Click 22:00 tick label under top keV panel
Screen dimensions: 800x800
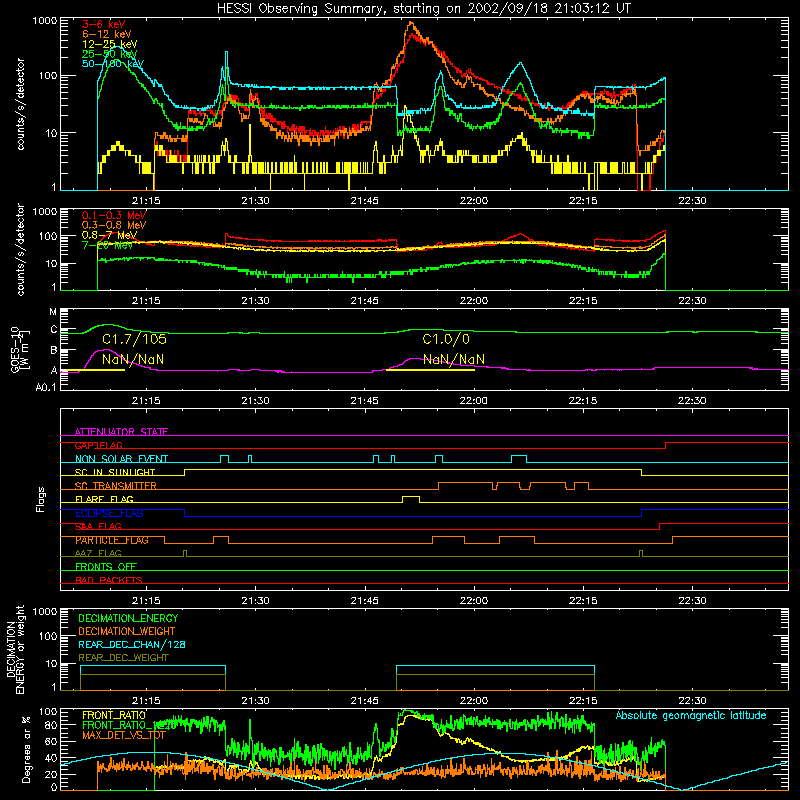(473, 201)
